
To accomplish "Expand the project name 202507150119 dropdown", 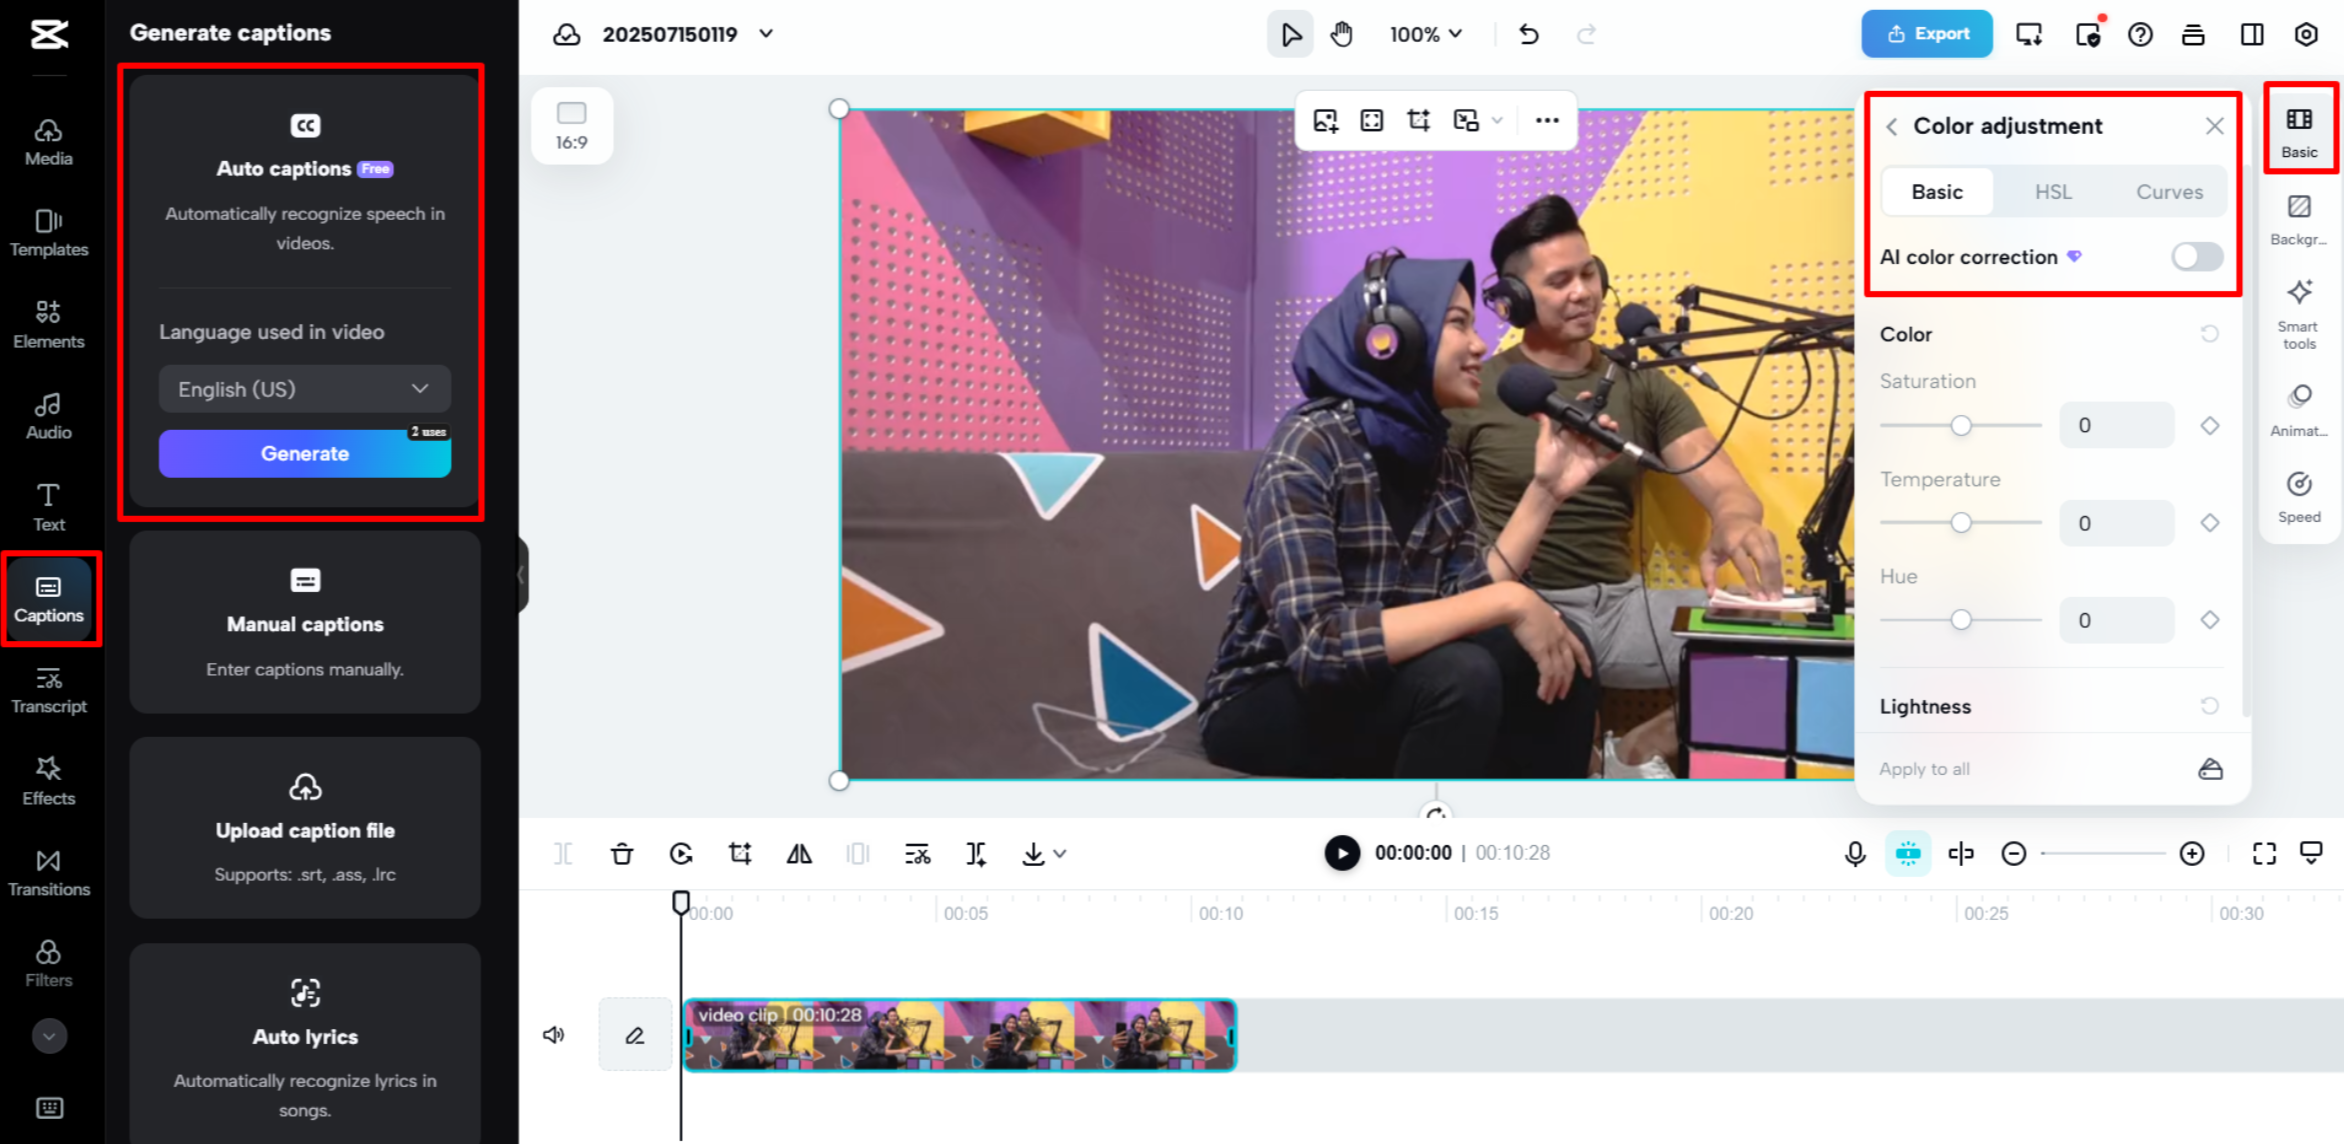I will 766,34.
